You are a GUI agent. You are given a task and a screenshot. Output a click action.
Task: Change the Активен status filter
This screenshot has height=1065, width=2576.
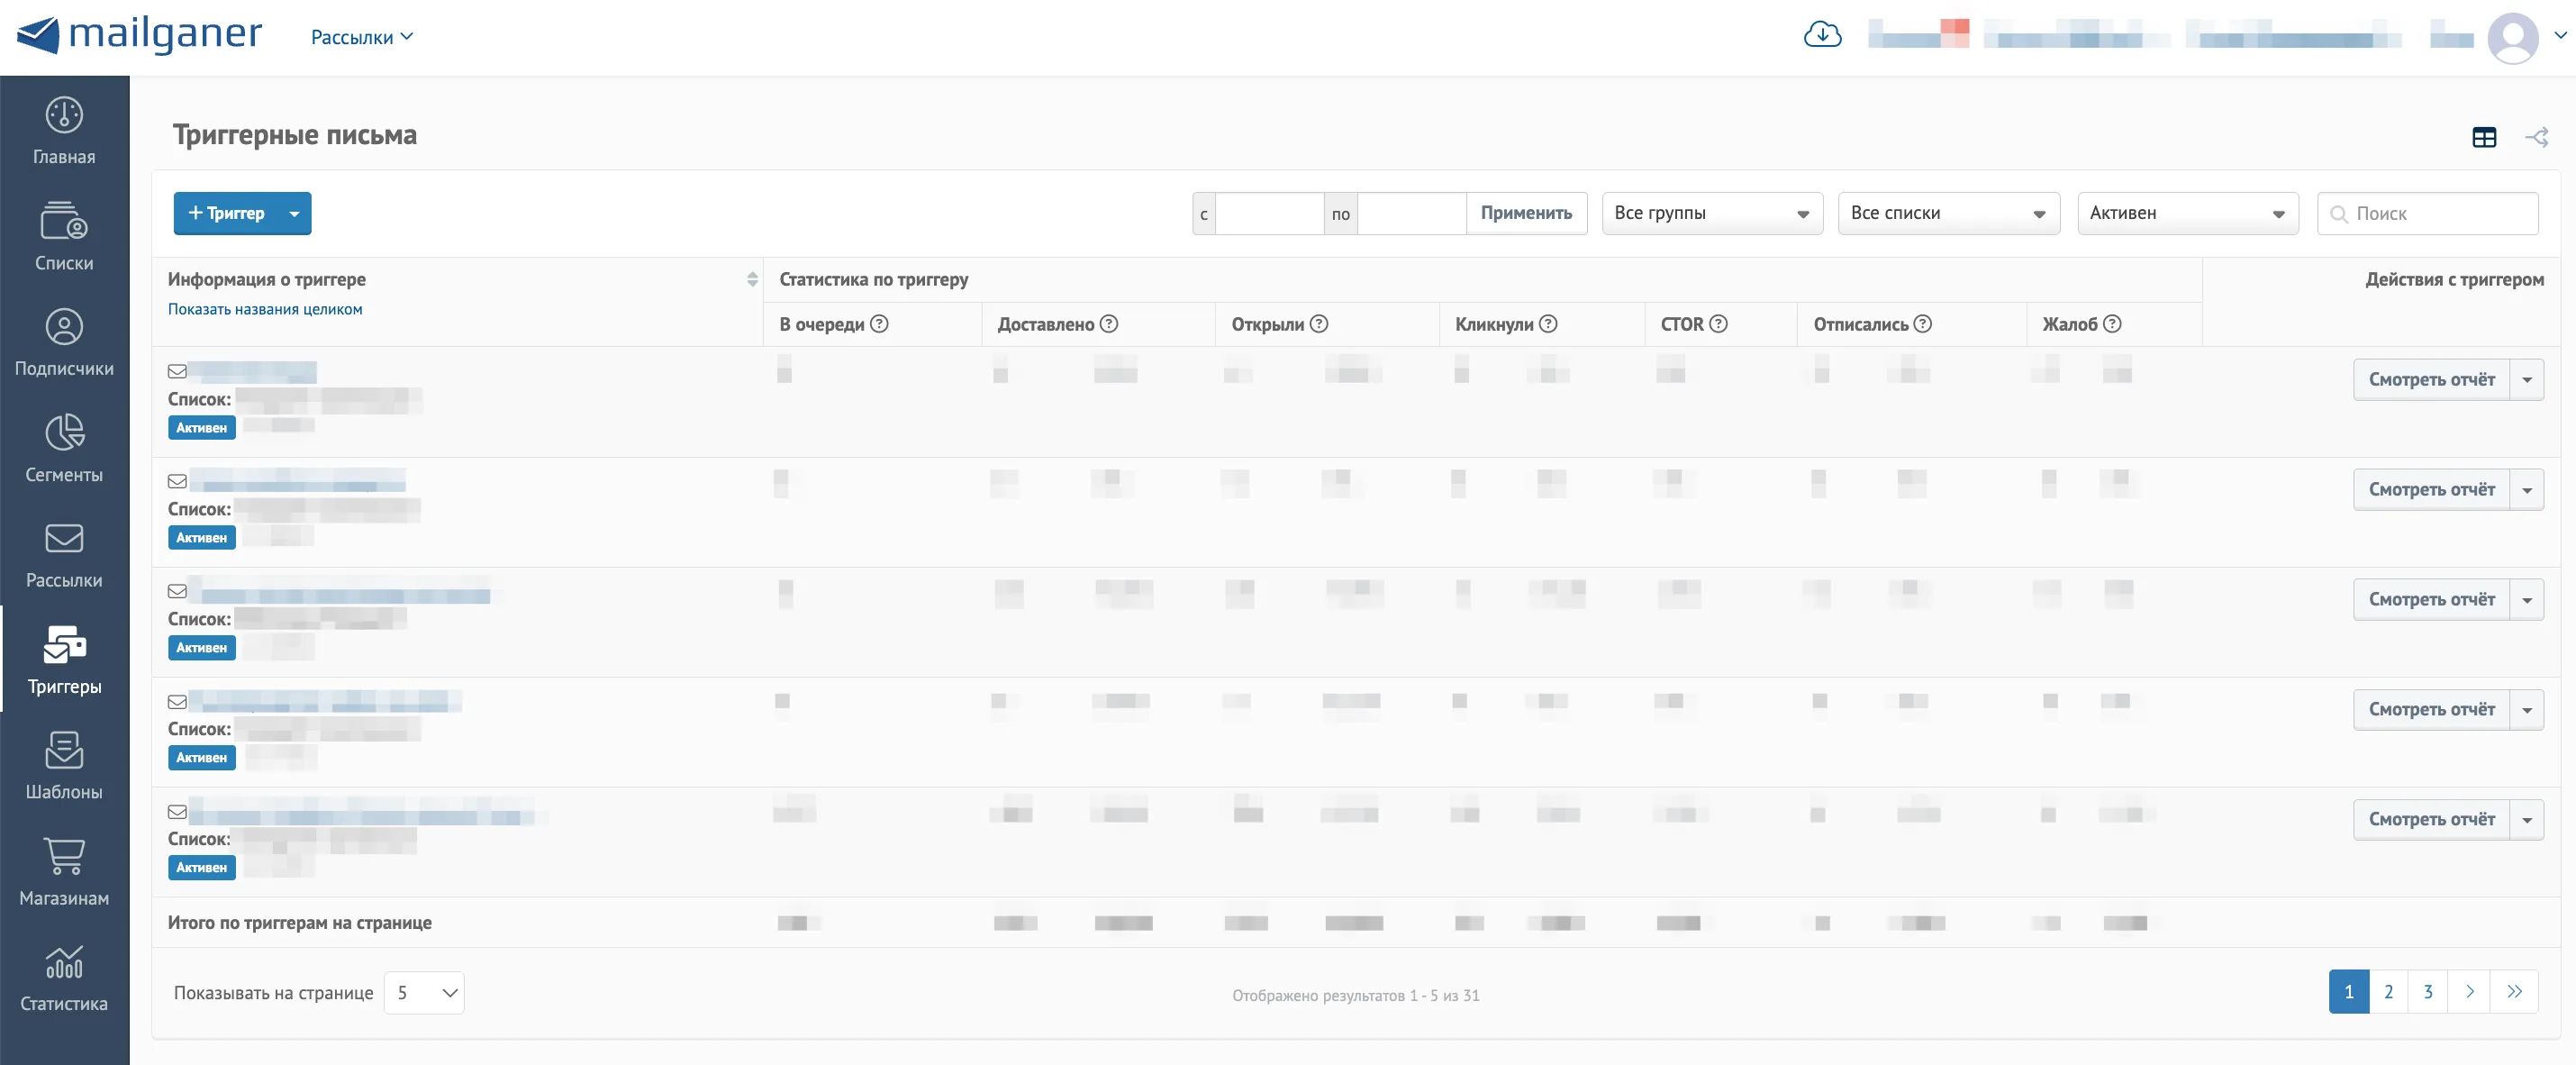[2188, 213]
